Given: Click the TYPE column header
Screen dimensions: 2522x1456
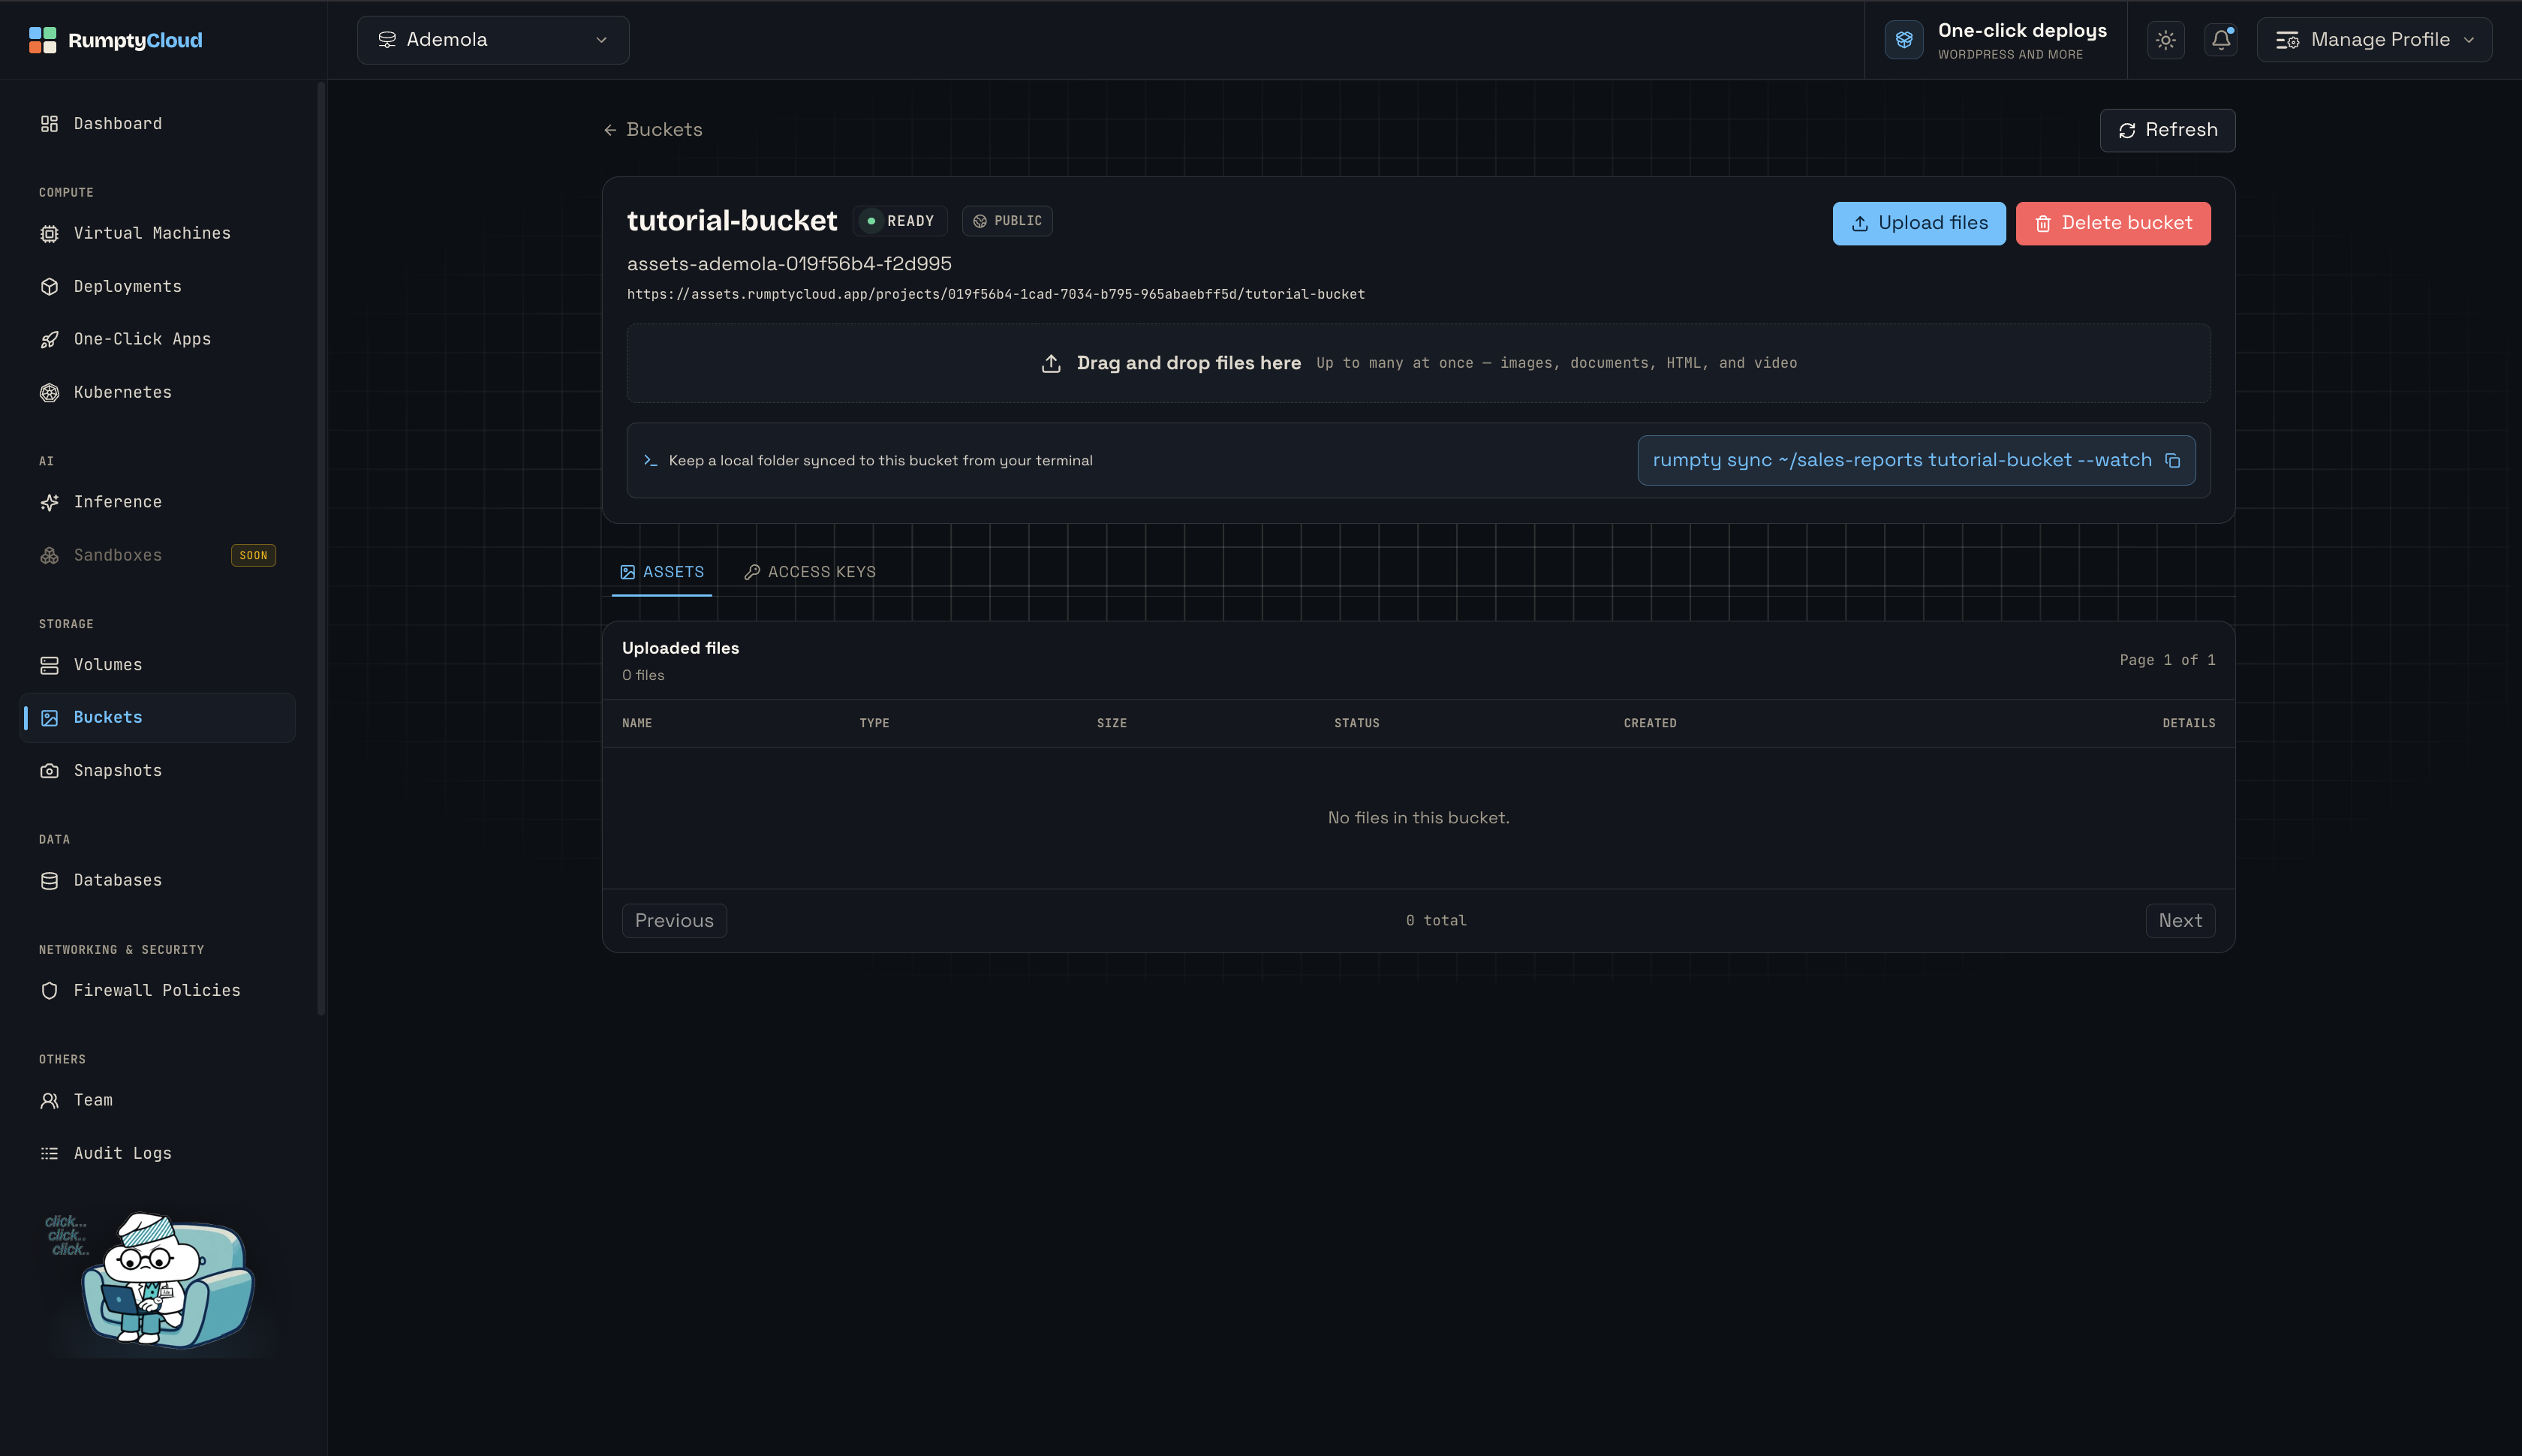Looking at the screenshot, I should click(x=874, y=723).
